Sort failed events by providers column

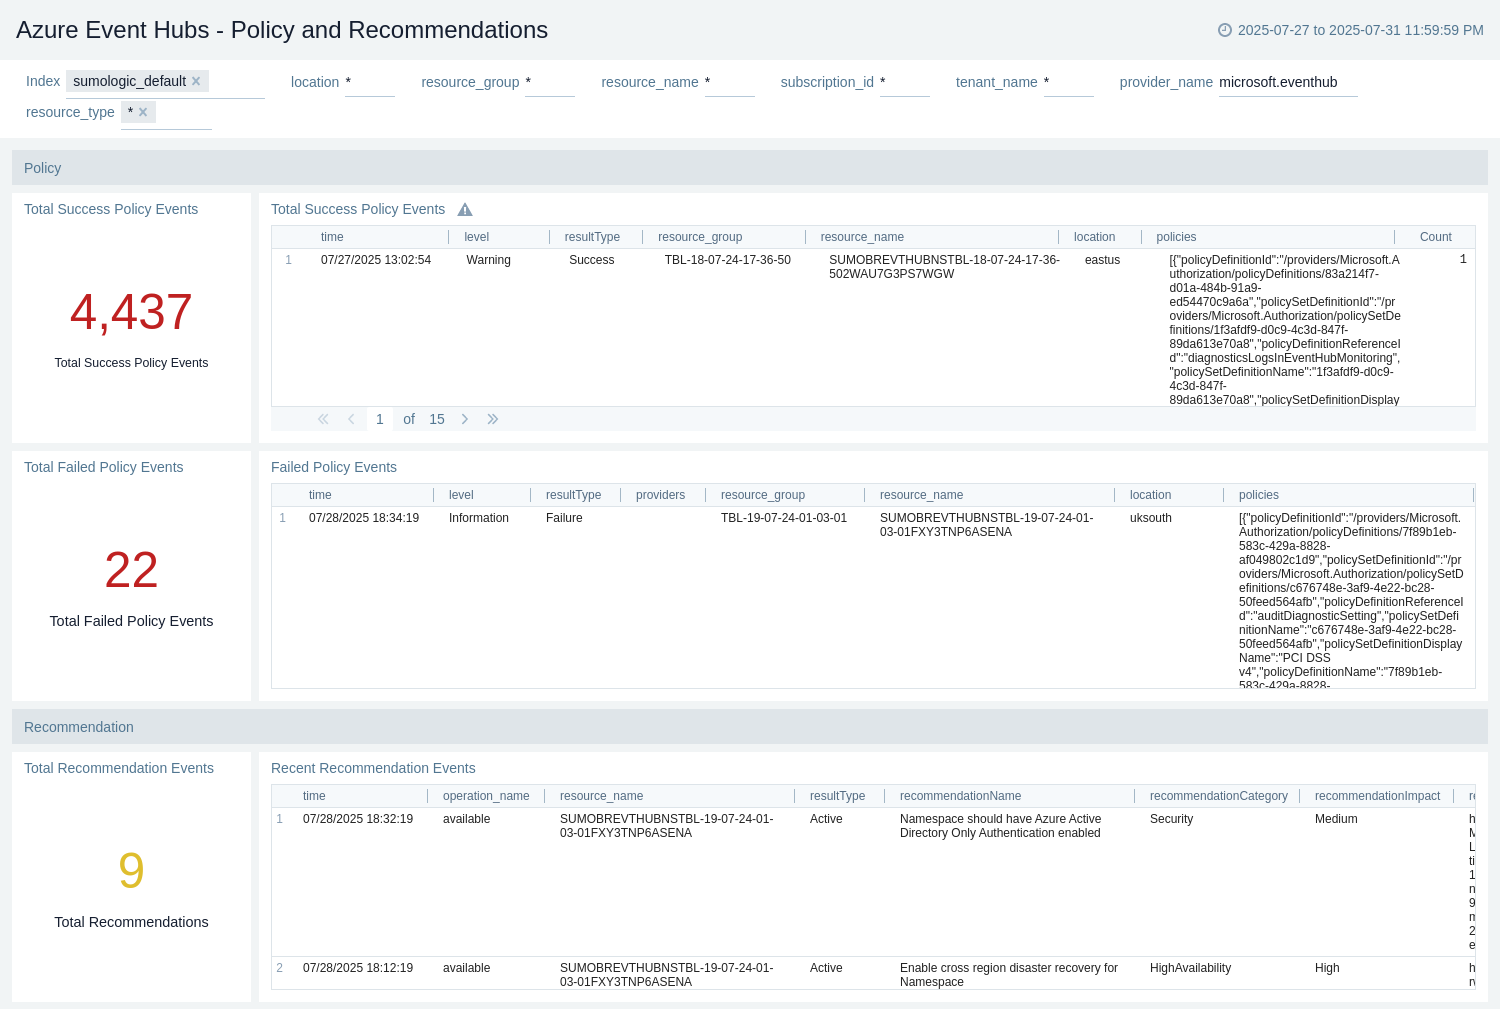pyautogui.click(x=660, y=495)
